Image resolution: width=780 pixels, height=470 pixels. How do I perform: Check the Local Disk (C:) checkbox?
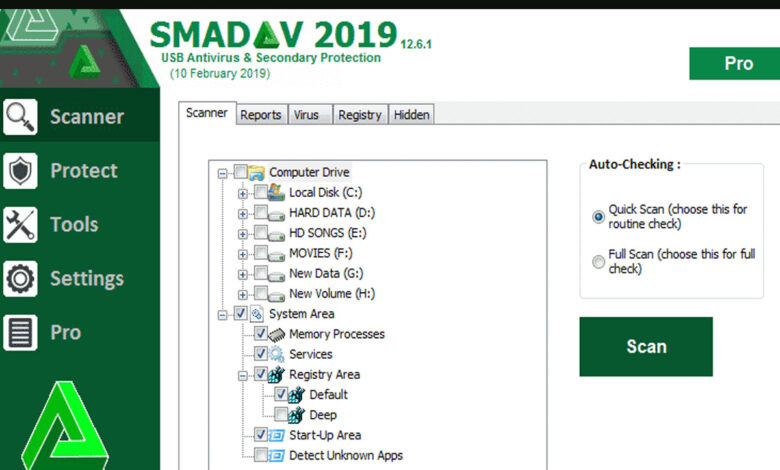point(261,192)
